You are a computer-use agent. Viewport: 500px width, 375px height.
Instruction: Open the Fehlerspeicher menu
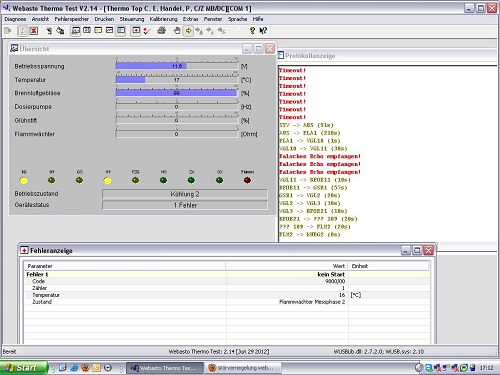point(72,19)
